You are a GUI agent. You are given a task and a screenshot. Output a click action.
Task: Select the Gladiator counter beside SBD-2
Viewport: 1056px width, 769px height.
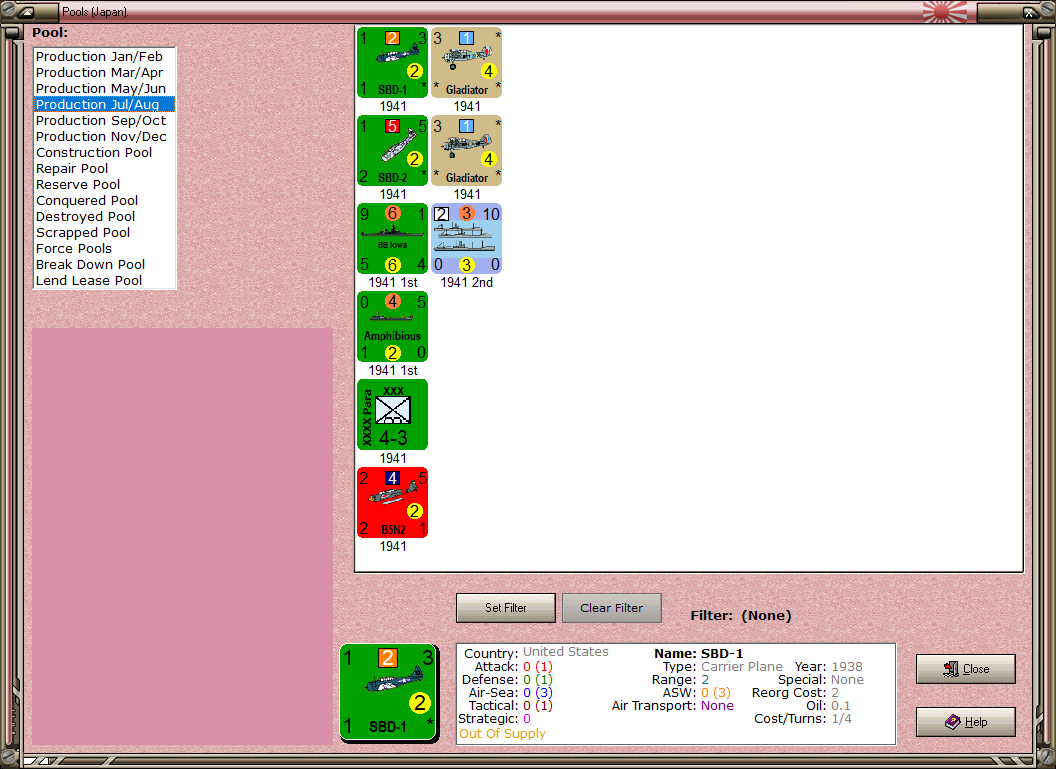(467, 151)
